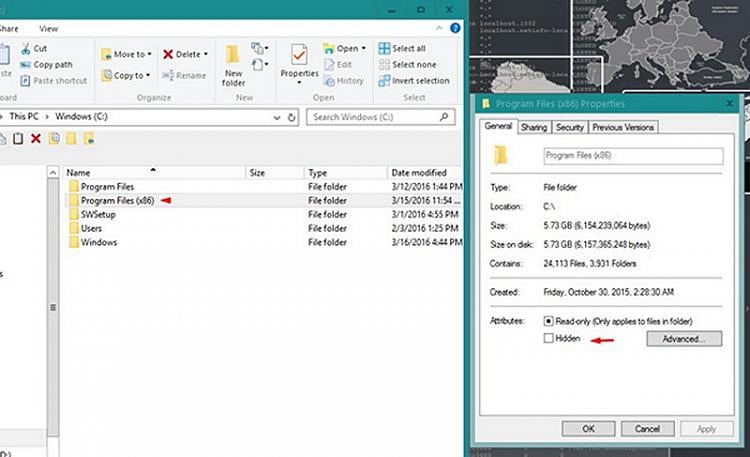Screen dimensions: 750x457
Task: Open the new item dropdown
Action: 258,48
